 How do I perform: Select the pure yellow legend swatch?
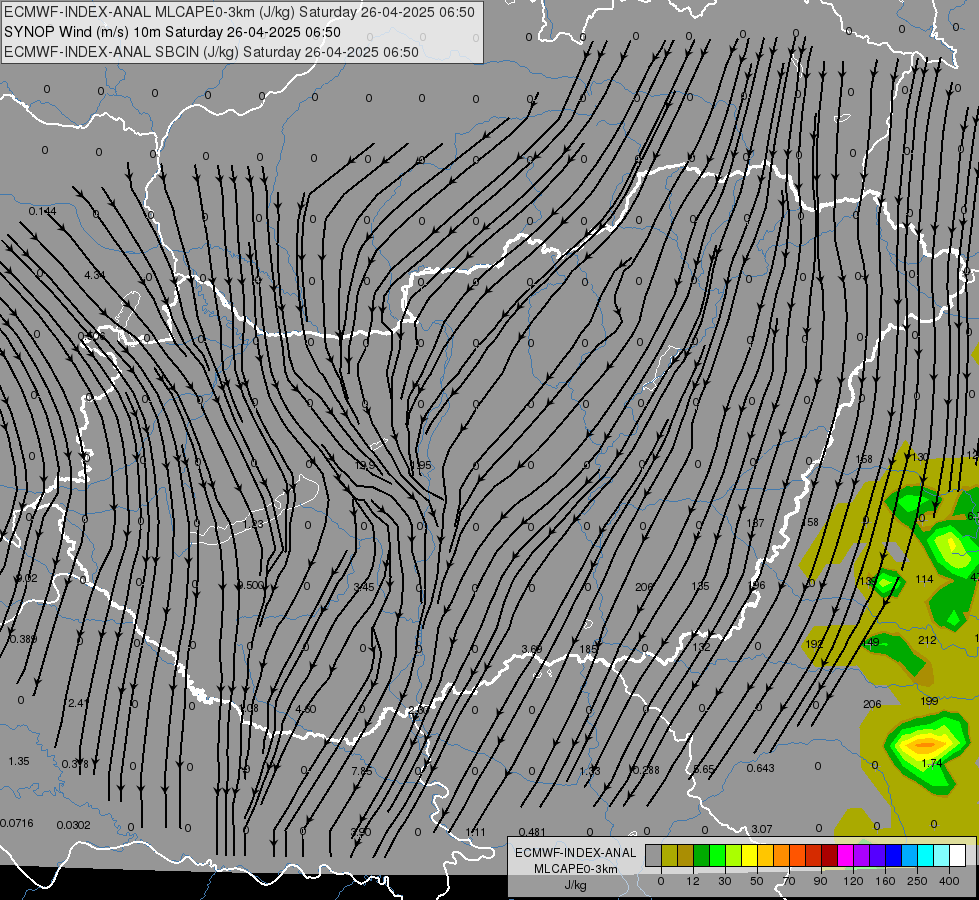click(x=749, y=856)
